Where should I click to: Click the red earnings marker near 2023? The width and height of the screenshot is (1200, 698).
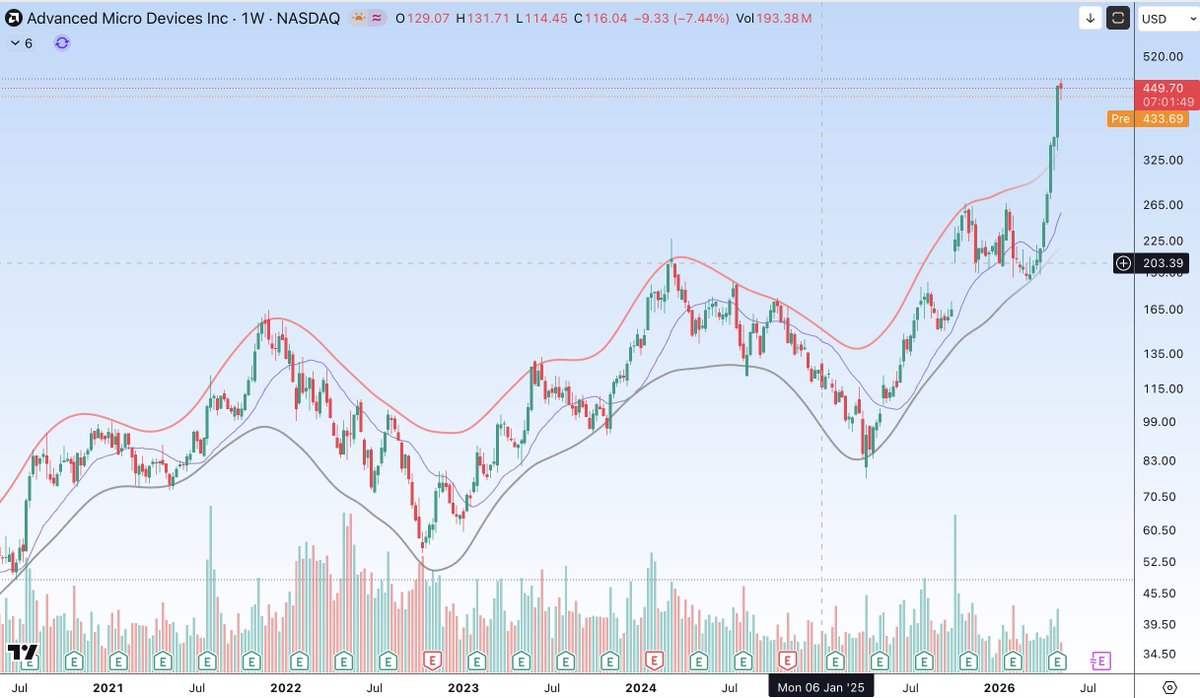point(432,660)
